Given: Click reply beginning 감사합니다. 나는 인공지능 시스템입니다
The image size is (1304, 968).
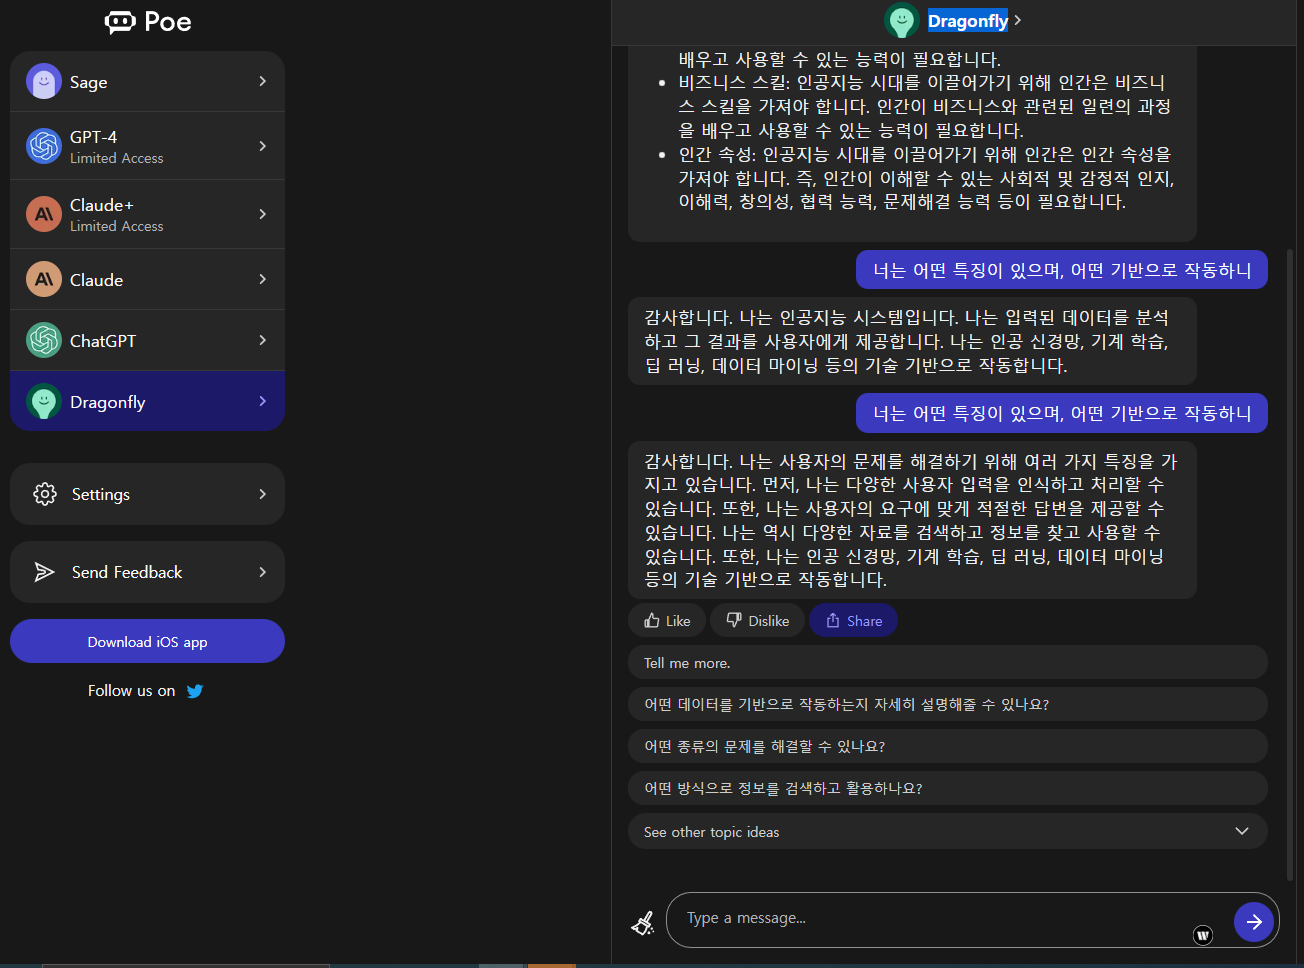Looking at the screenshot, I should coord(912,341).
